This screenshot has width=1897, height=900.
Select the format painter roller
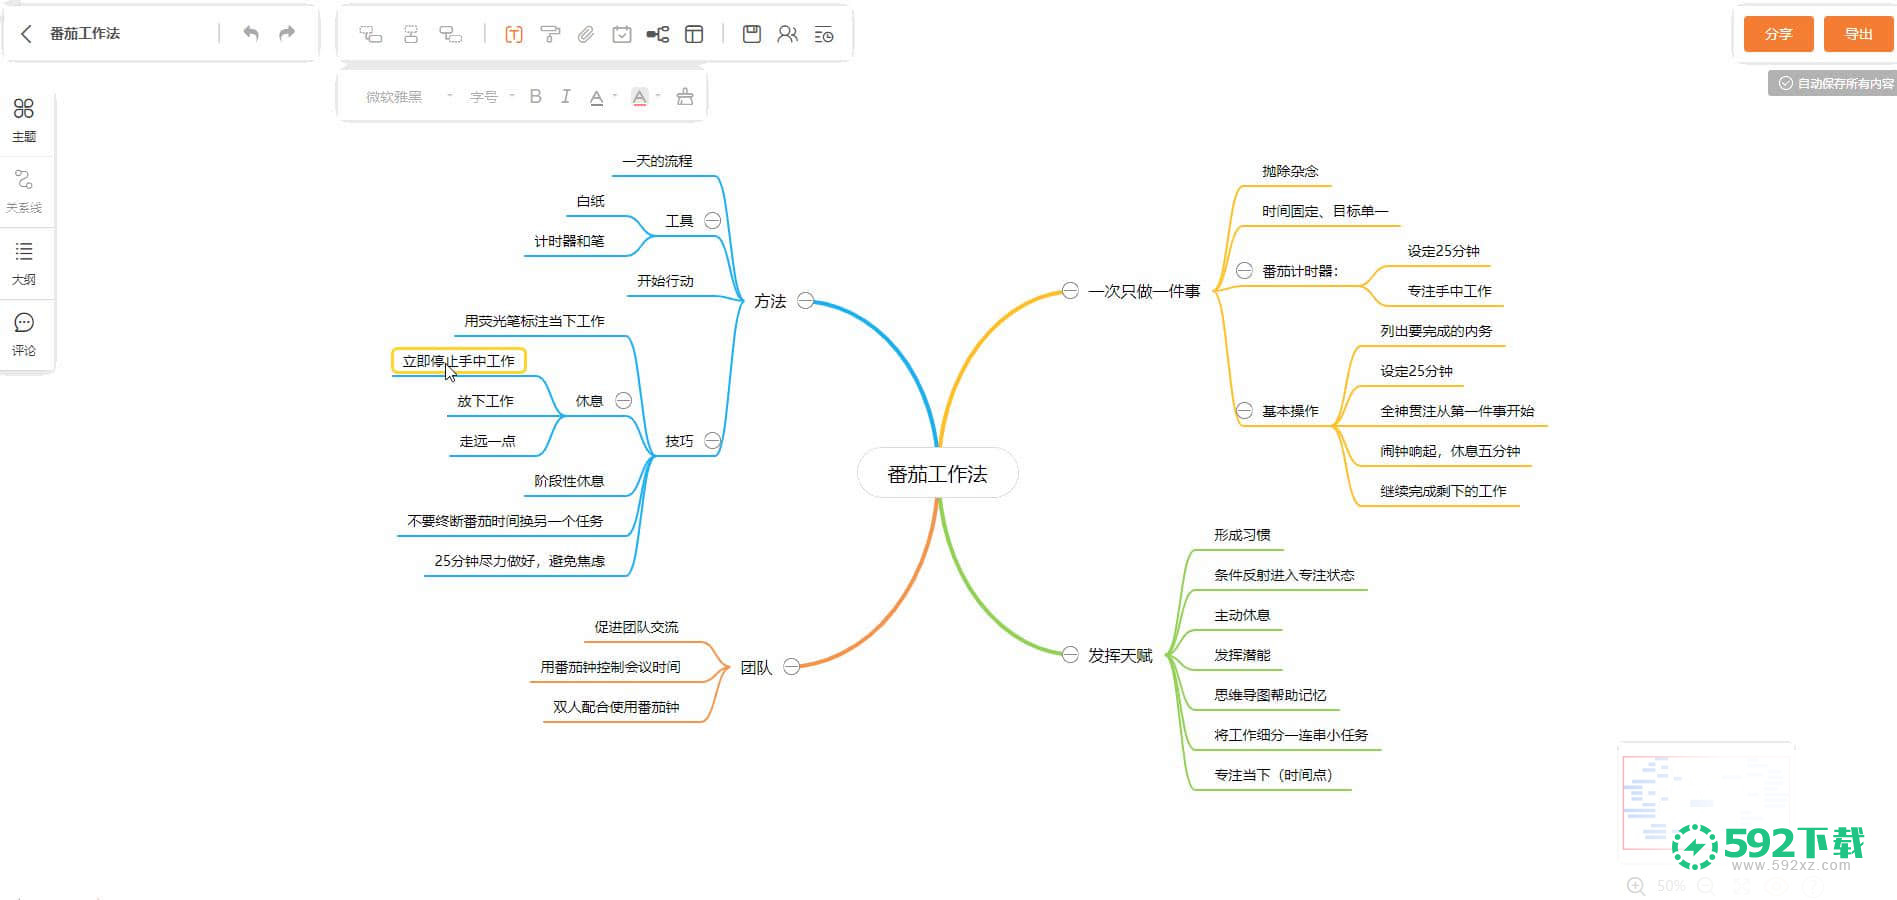pos(550,35)
